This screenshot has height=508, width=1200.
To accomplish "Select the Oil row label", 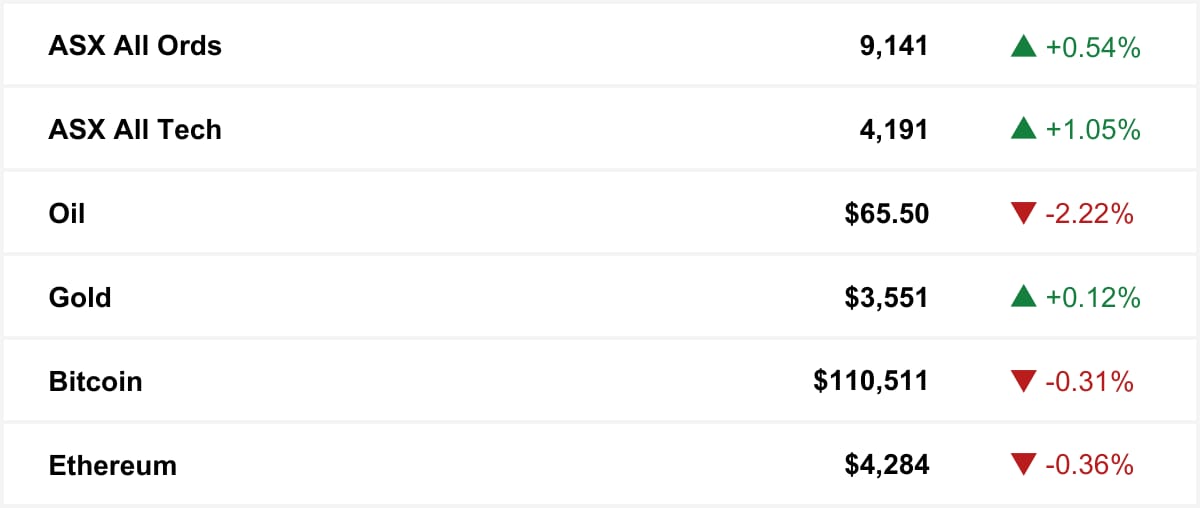I will 67,214.
